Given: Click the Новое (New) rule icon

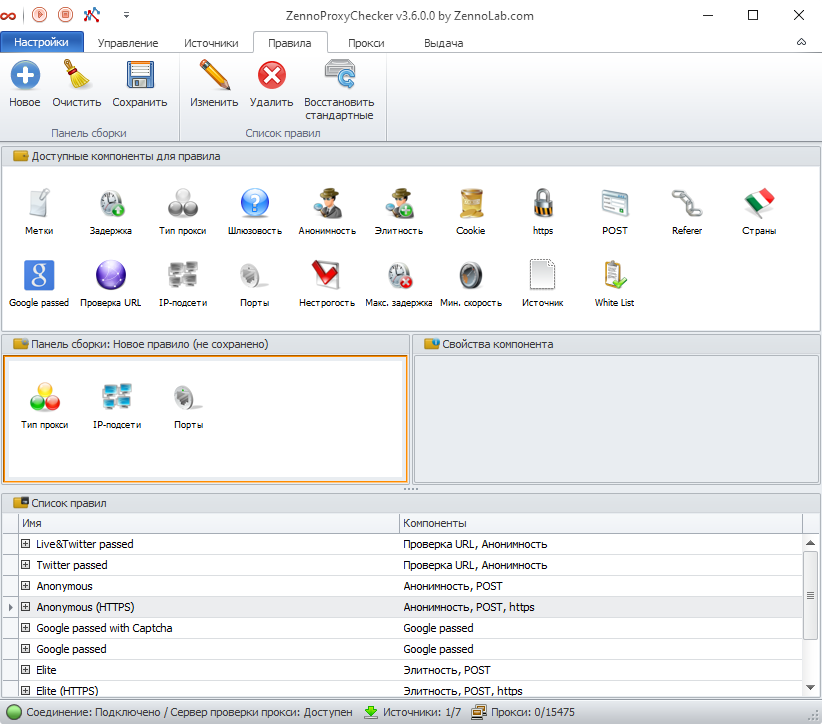Looking at the screenshot, I should [x=25, y=77].
